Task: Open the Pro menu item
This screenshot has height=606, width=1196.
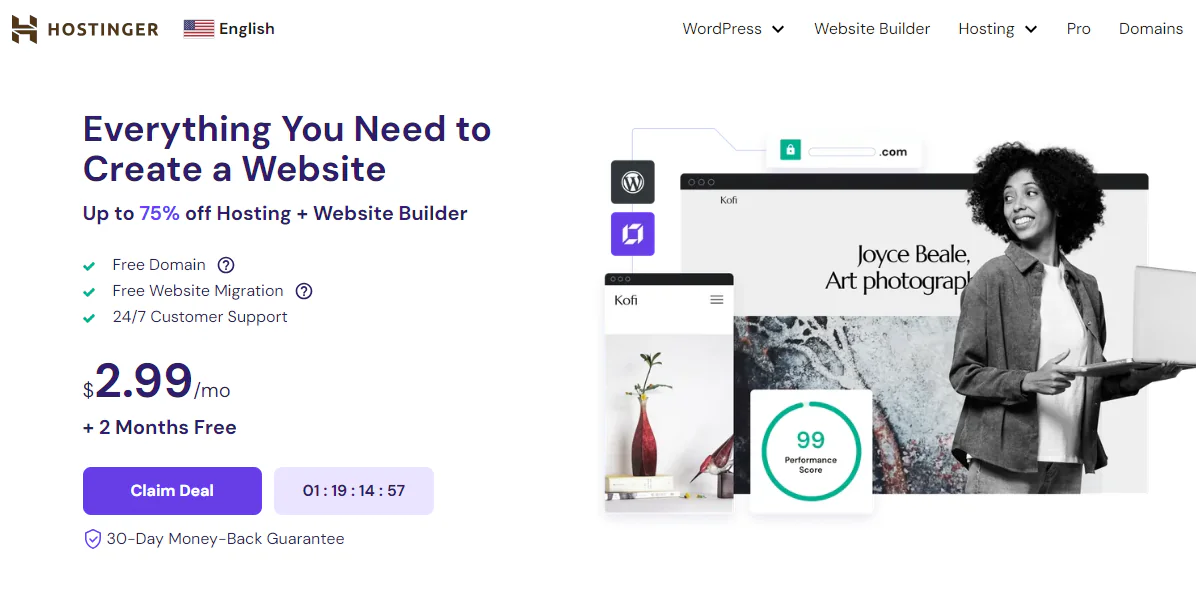Action: [x=1079, y=29]
